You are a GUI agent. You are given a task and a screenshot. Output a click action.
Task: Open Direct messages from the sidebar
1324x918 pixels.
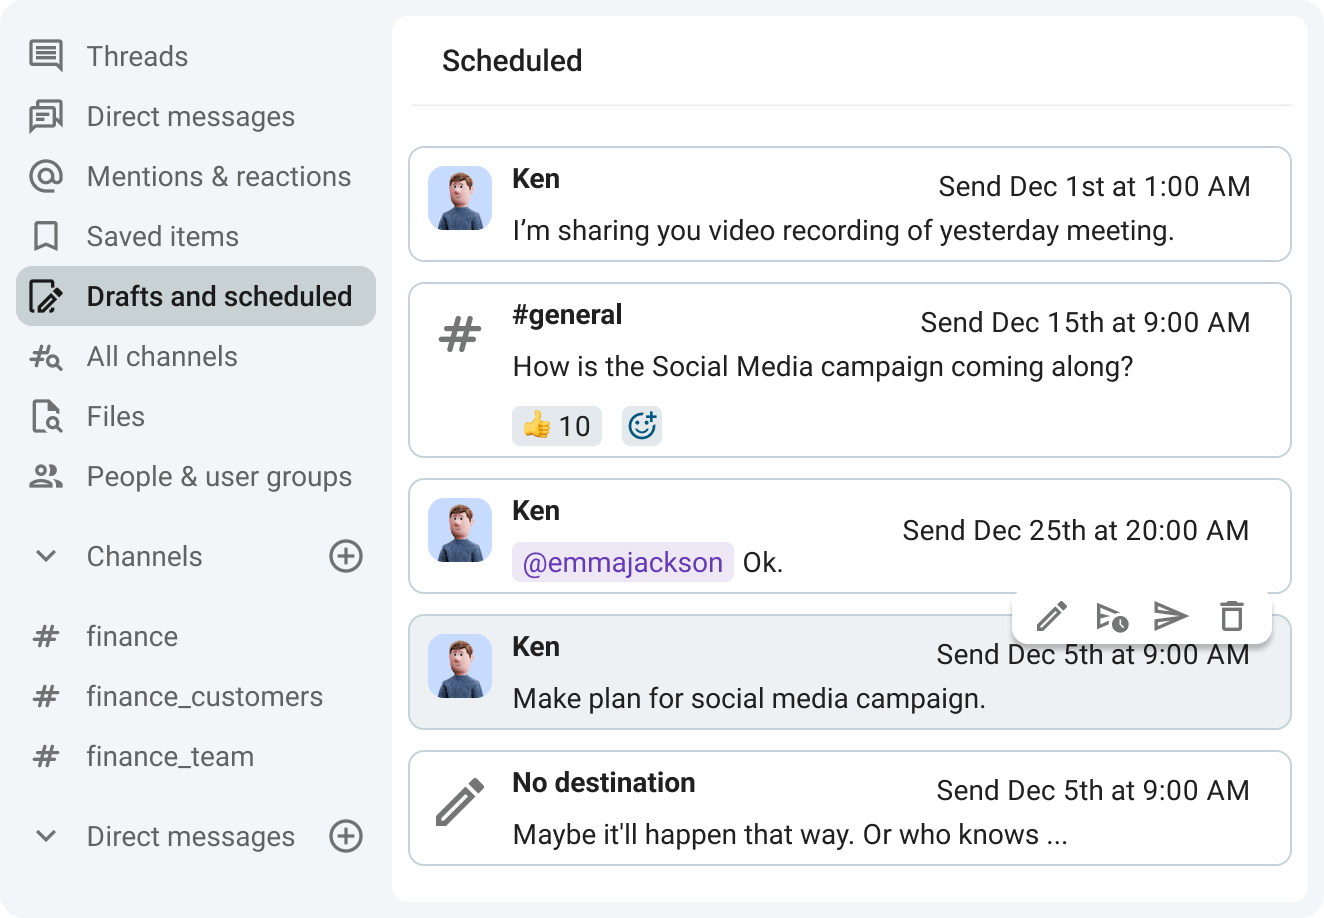(191, 116)
